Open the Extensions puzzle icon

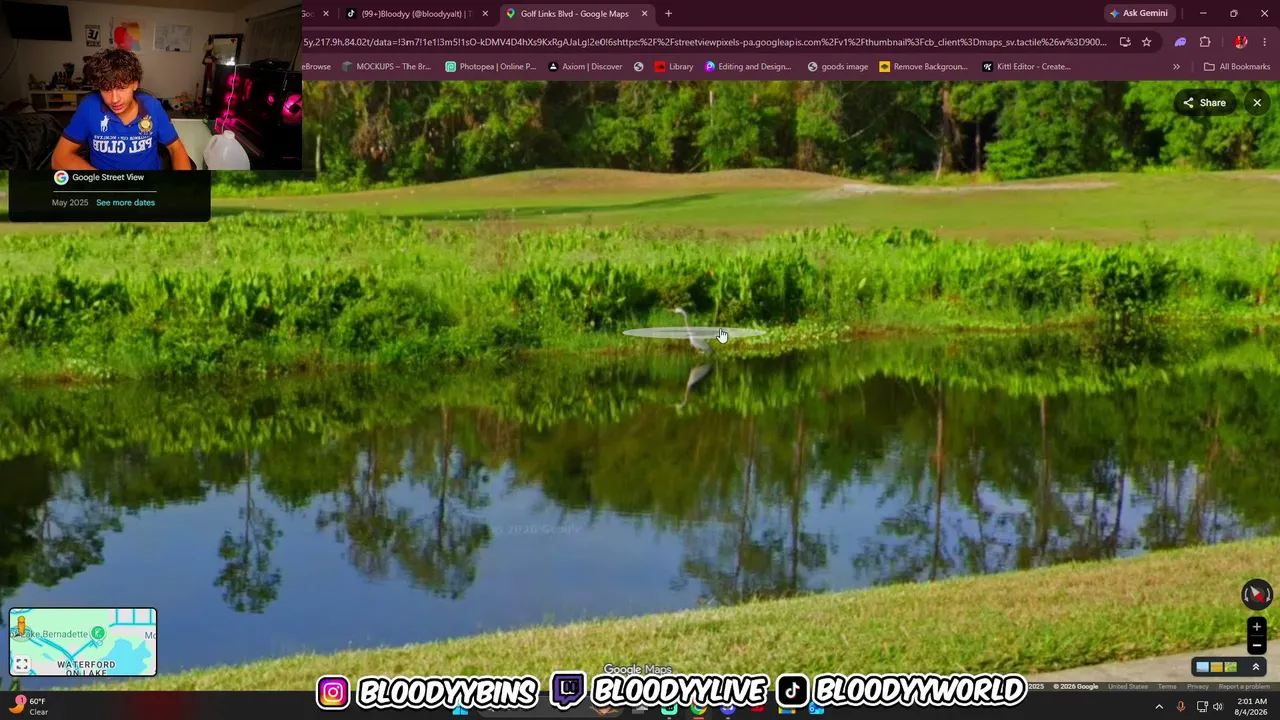point(1205,42)
